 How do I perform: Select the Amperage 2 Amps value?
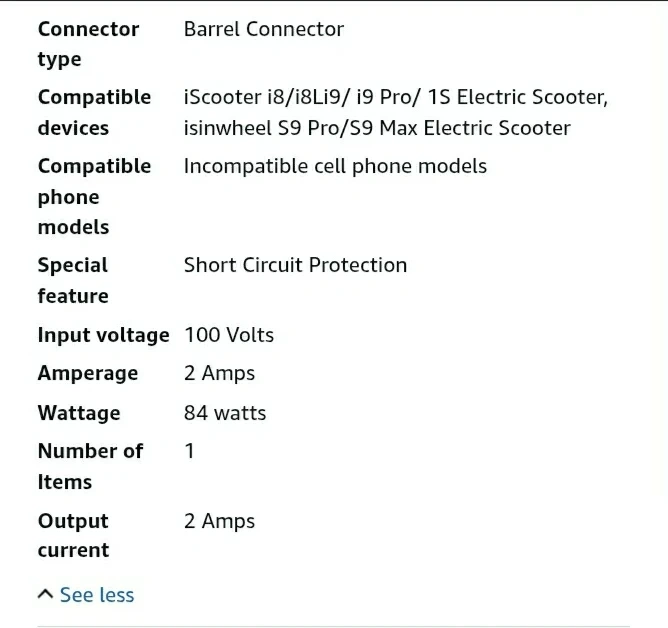click(x=219, y=373)
